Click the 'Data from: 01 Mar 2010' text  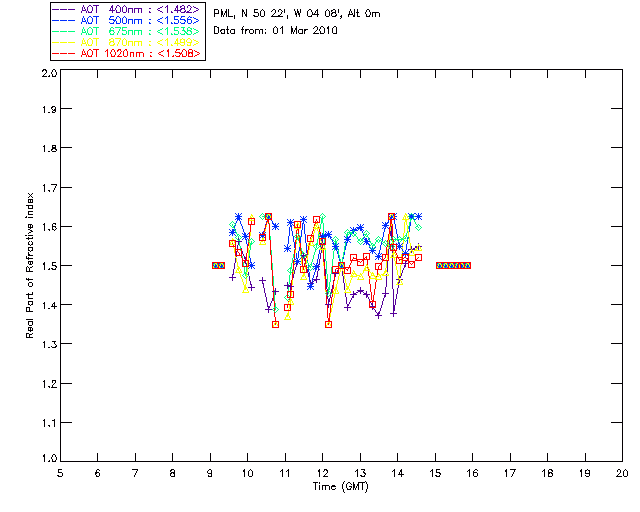(276, 31)
